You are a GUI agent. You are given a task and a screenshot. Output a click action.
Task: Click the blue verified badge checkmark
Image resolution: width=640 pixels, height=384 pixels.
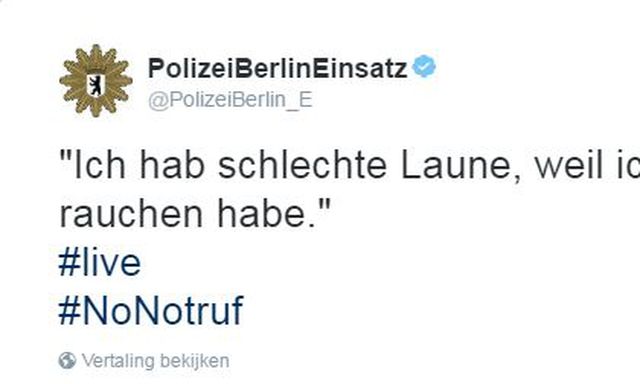pyautogui.click(x=424, y=67)
